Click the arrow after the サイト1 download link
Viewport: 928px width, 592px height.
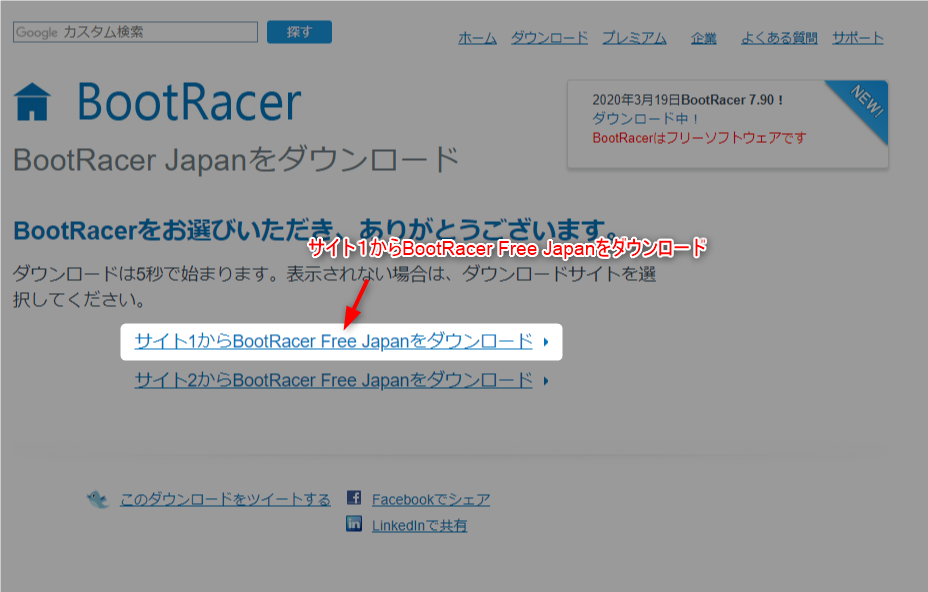tap(546, 342)
